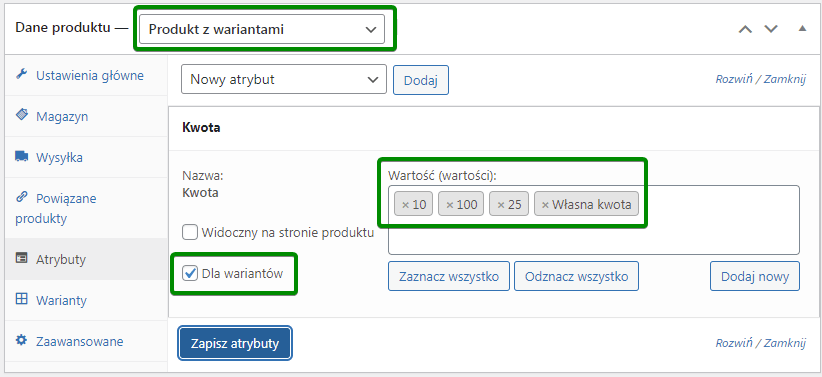Remove the Własna kwota value tag

click(545, 204)
